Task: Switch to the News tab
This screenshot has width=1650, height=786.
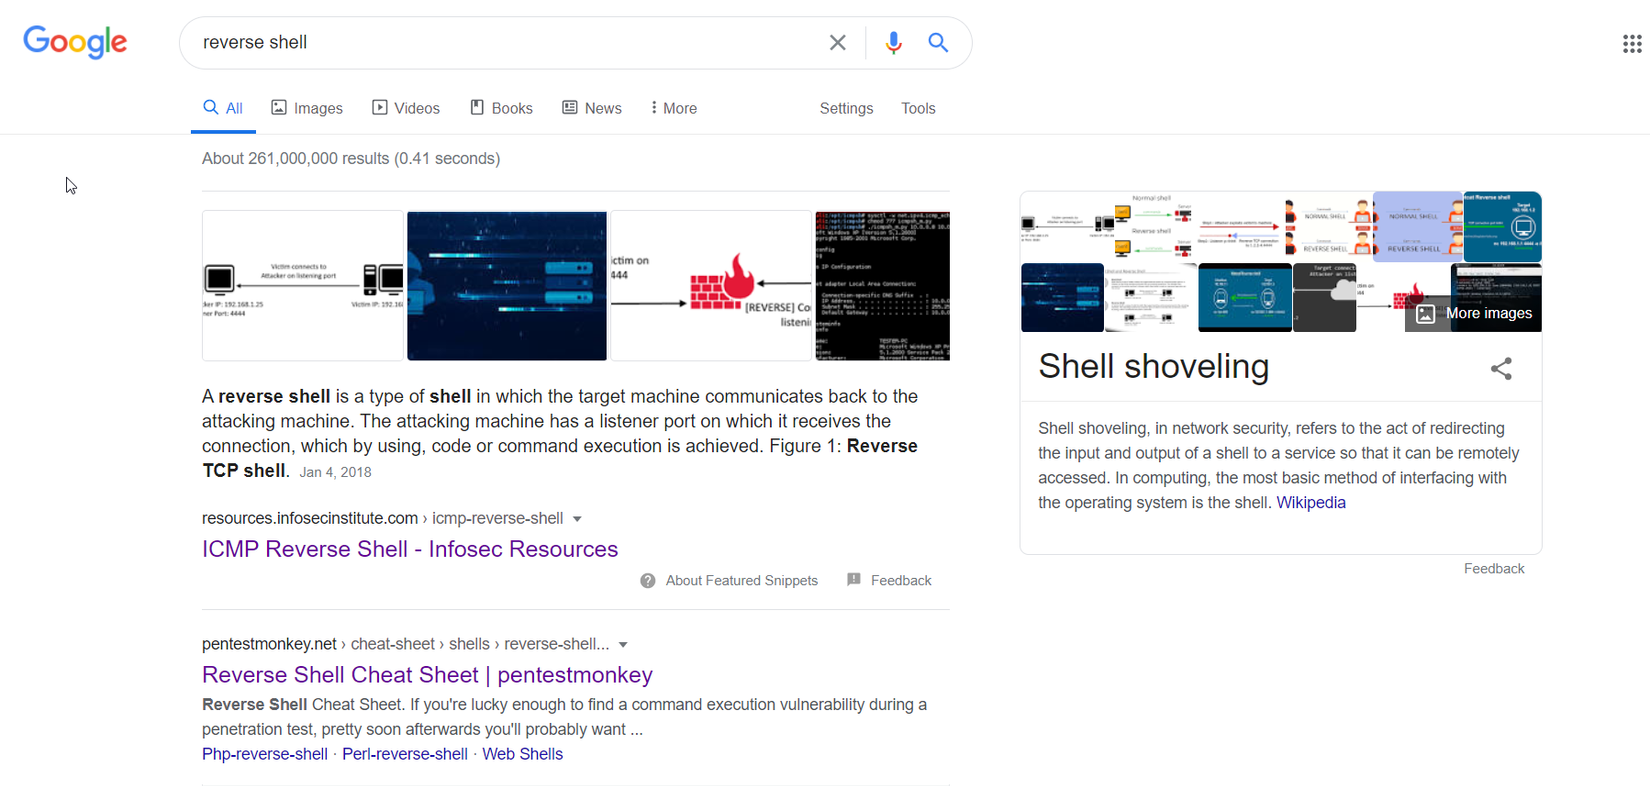Action: point(592,108)
